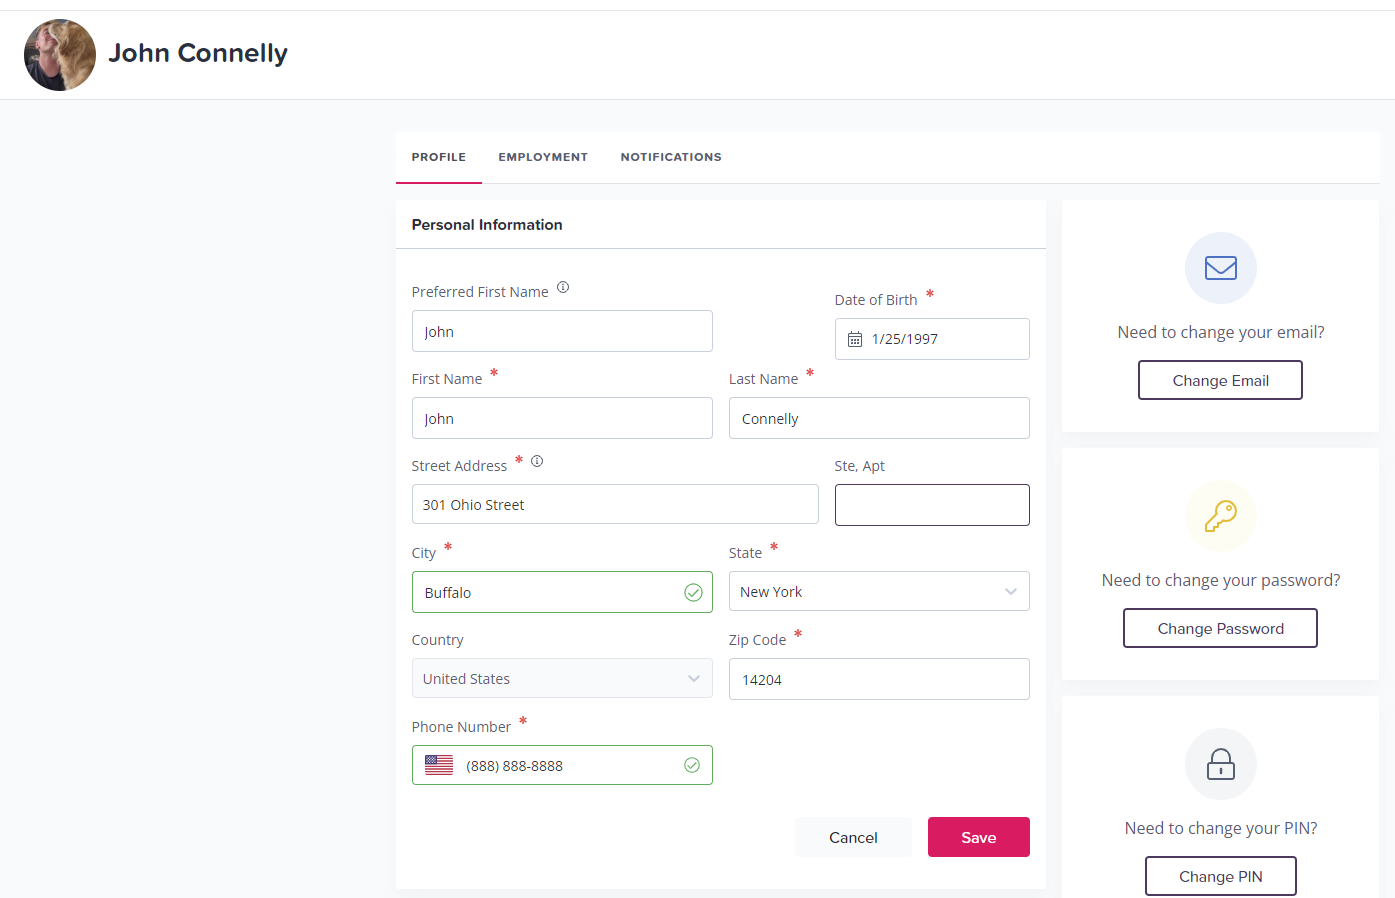The image size is (1395, 898).
Task: Click the Country dropdown chevron
Action: click(x=694, y=678)
